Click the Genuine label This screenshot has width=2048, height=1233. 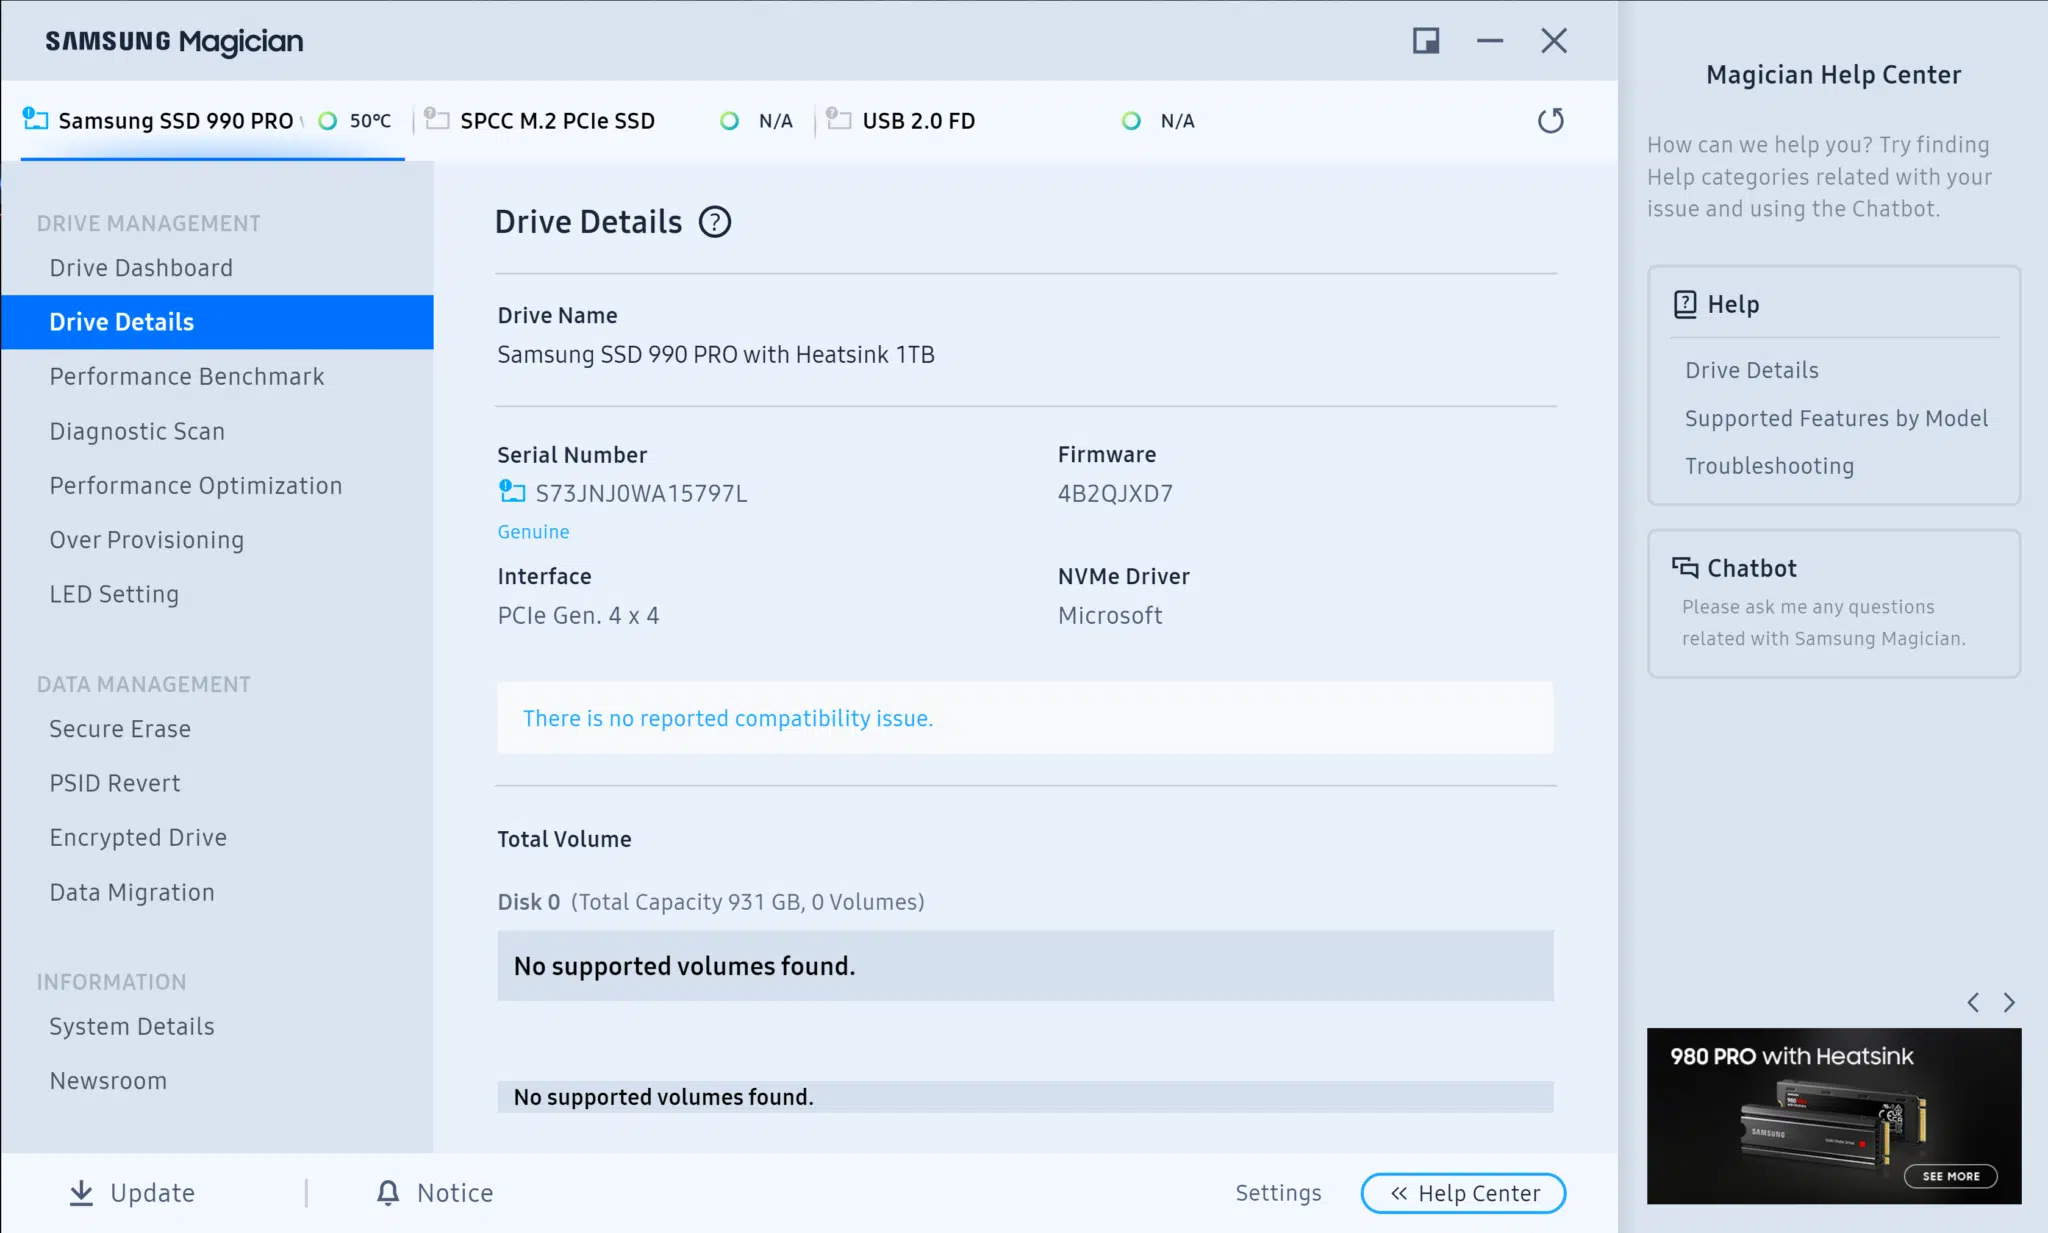533,532
